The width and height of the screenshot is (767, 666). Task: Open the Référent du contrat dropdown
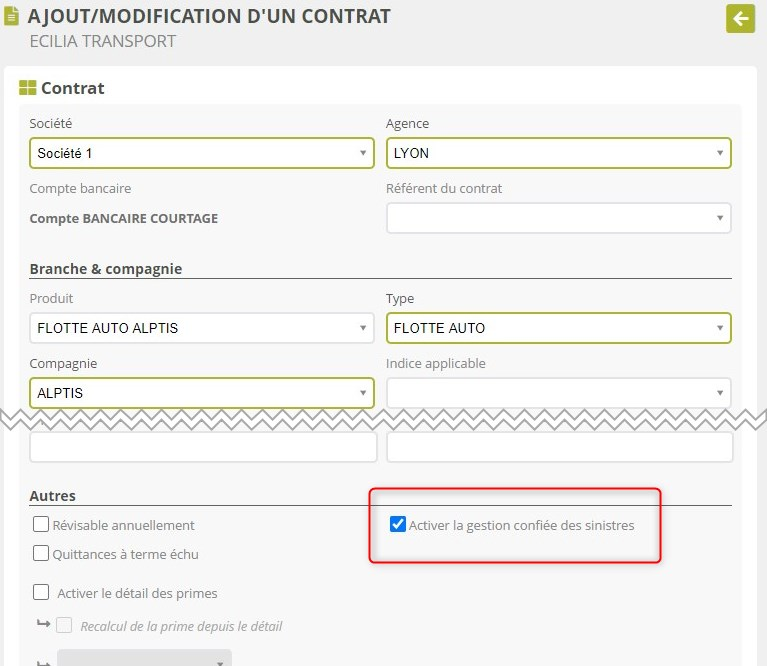coord(558,218)
